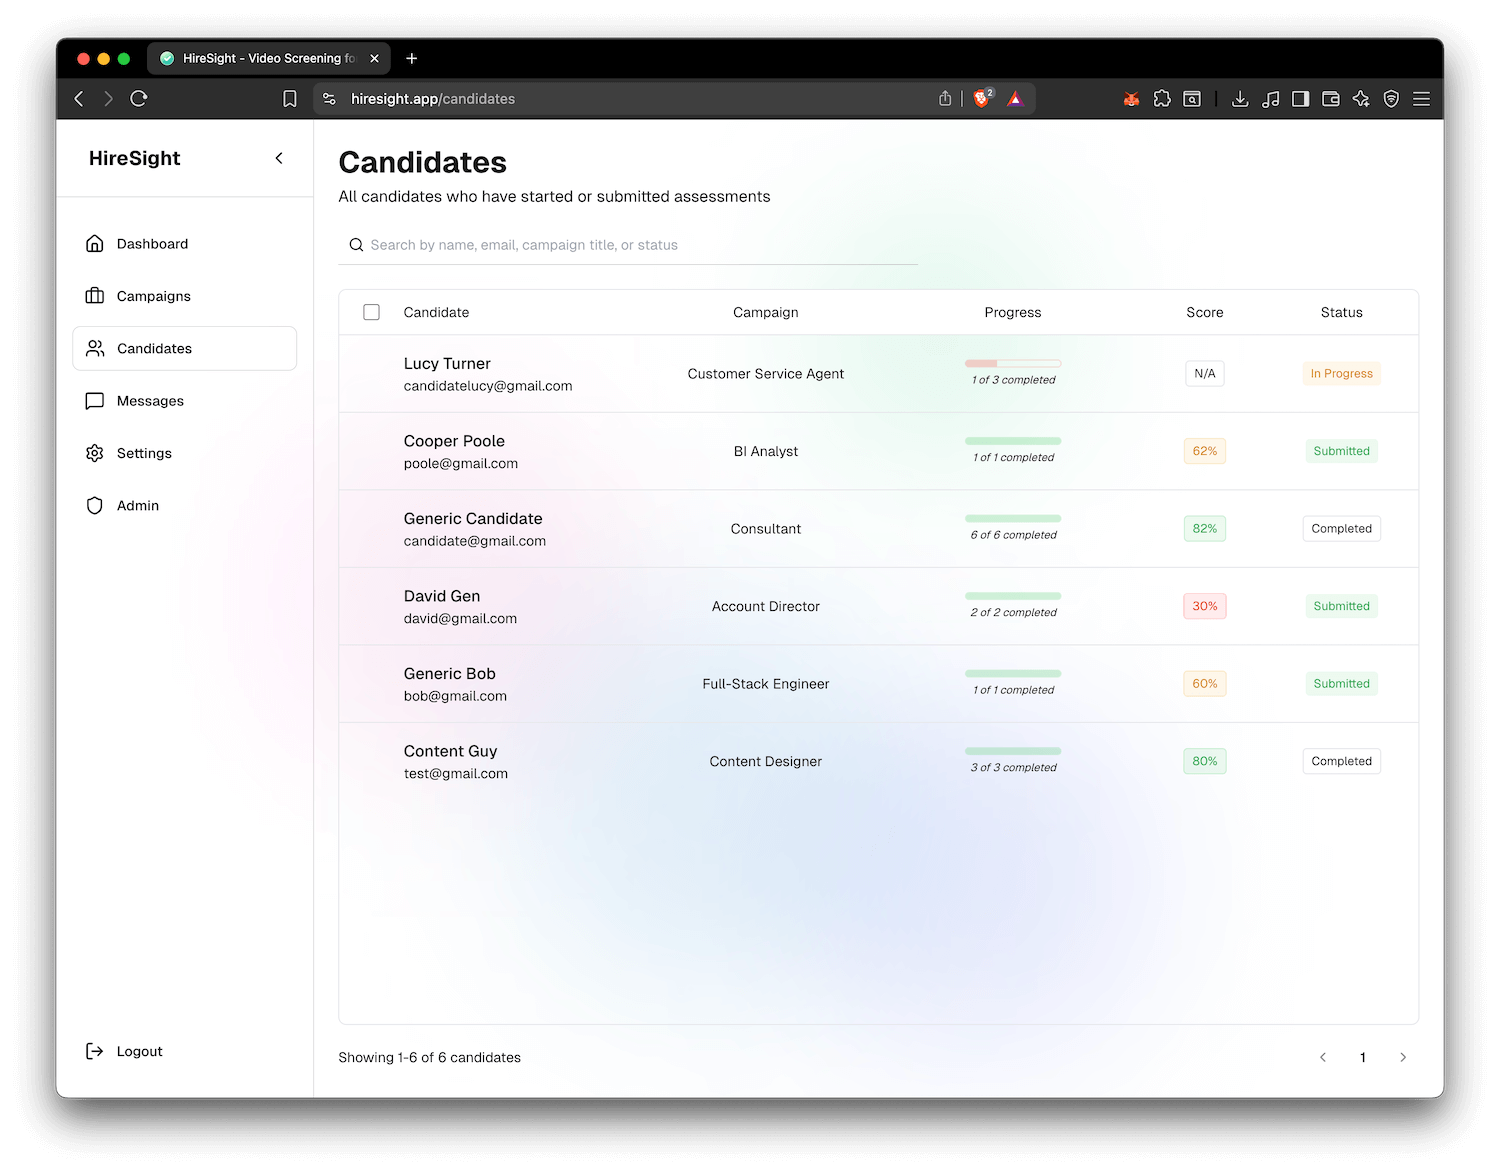This screenshot has height=1172, width=1500.
Task: Click the Campaigns briefcase icon
Action: coord(95,296)
